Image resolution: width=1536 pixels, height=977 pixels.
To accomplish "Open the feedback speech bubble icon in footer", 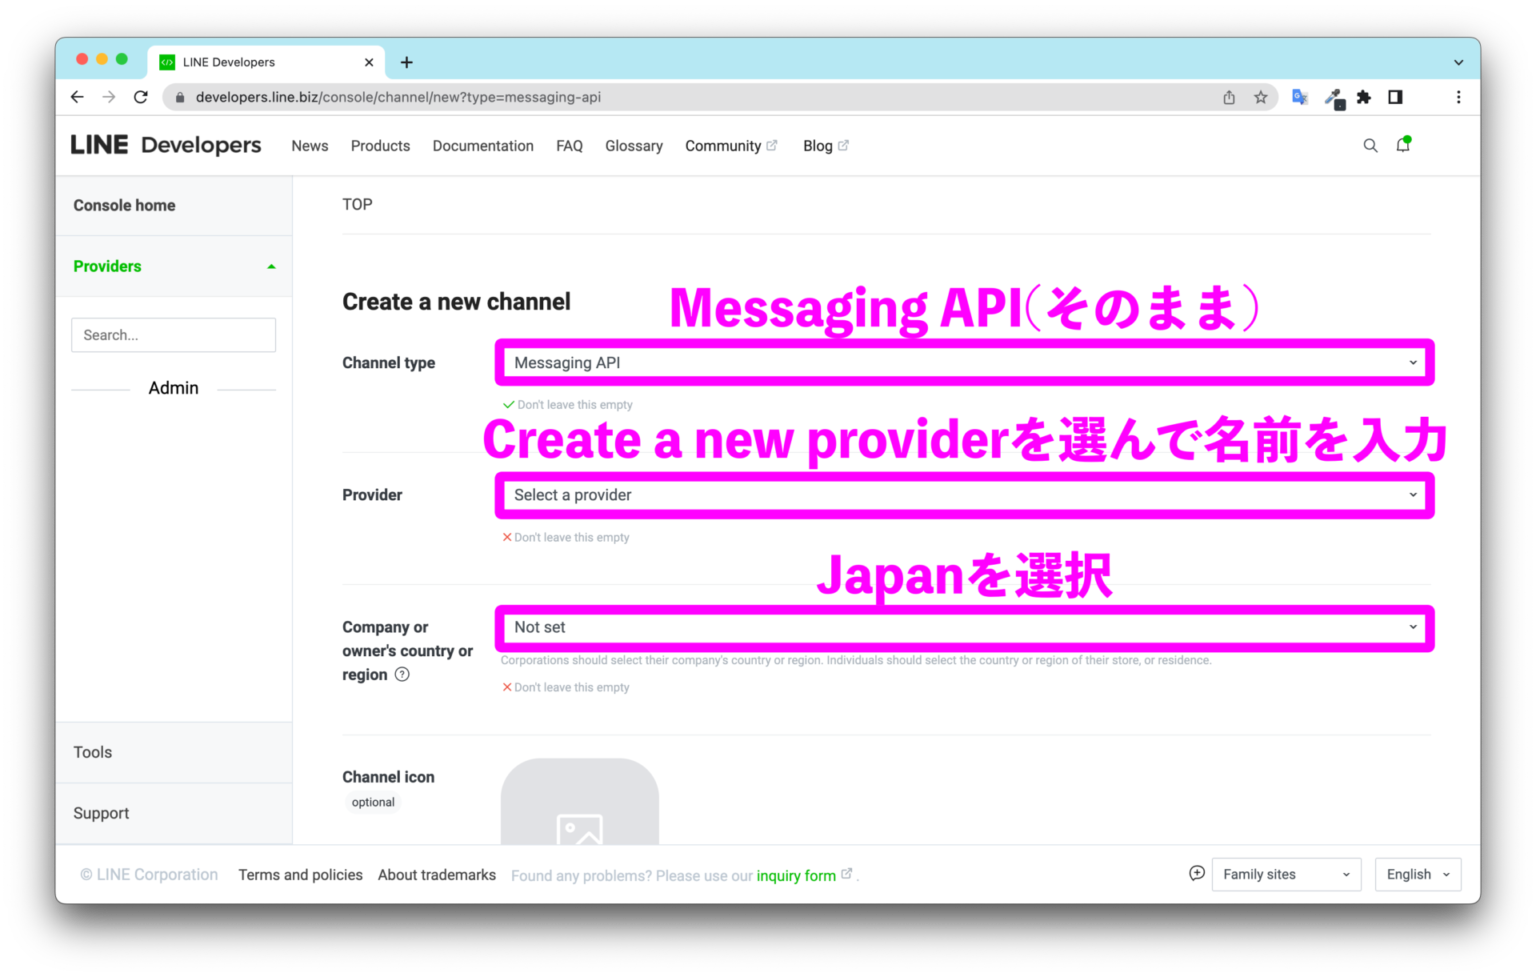I will [x=1196, y=873].
